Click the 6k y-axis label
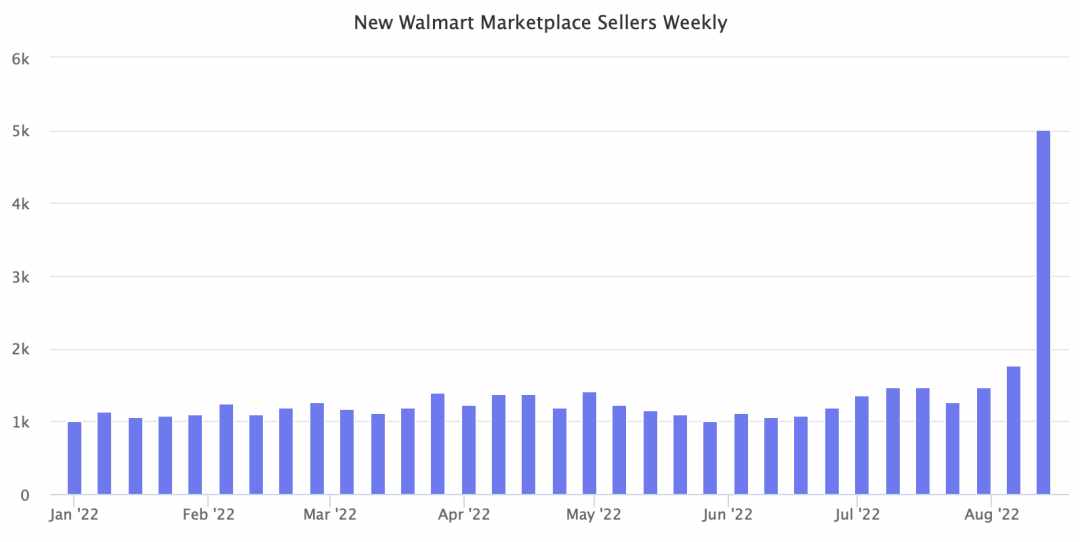Image resolution: width=1080 pixels, height=542 pixels. click(21, 59)
